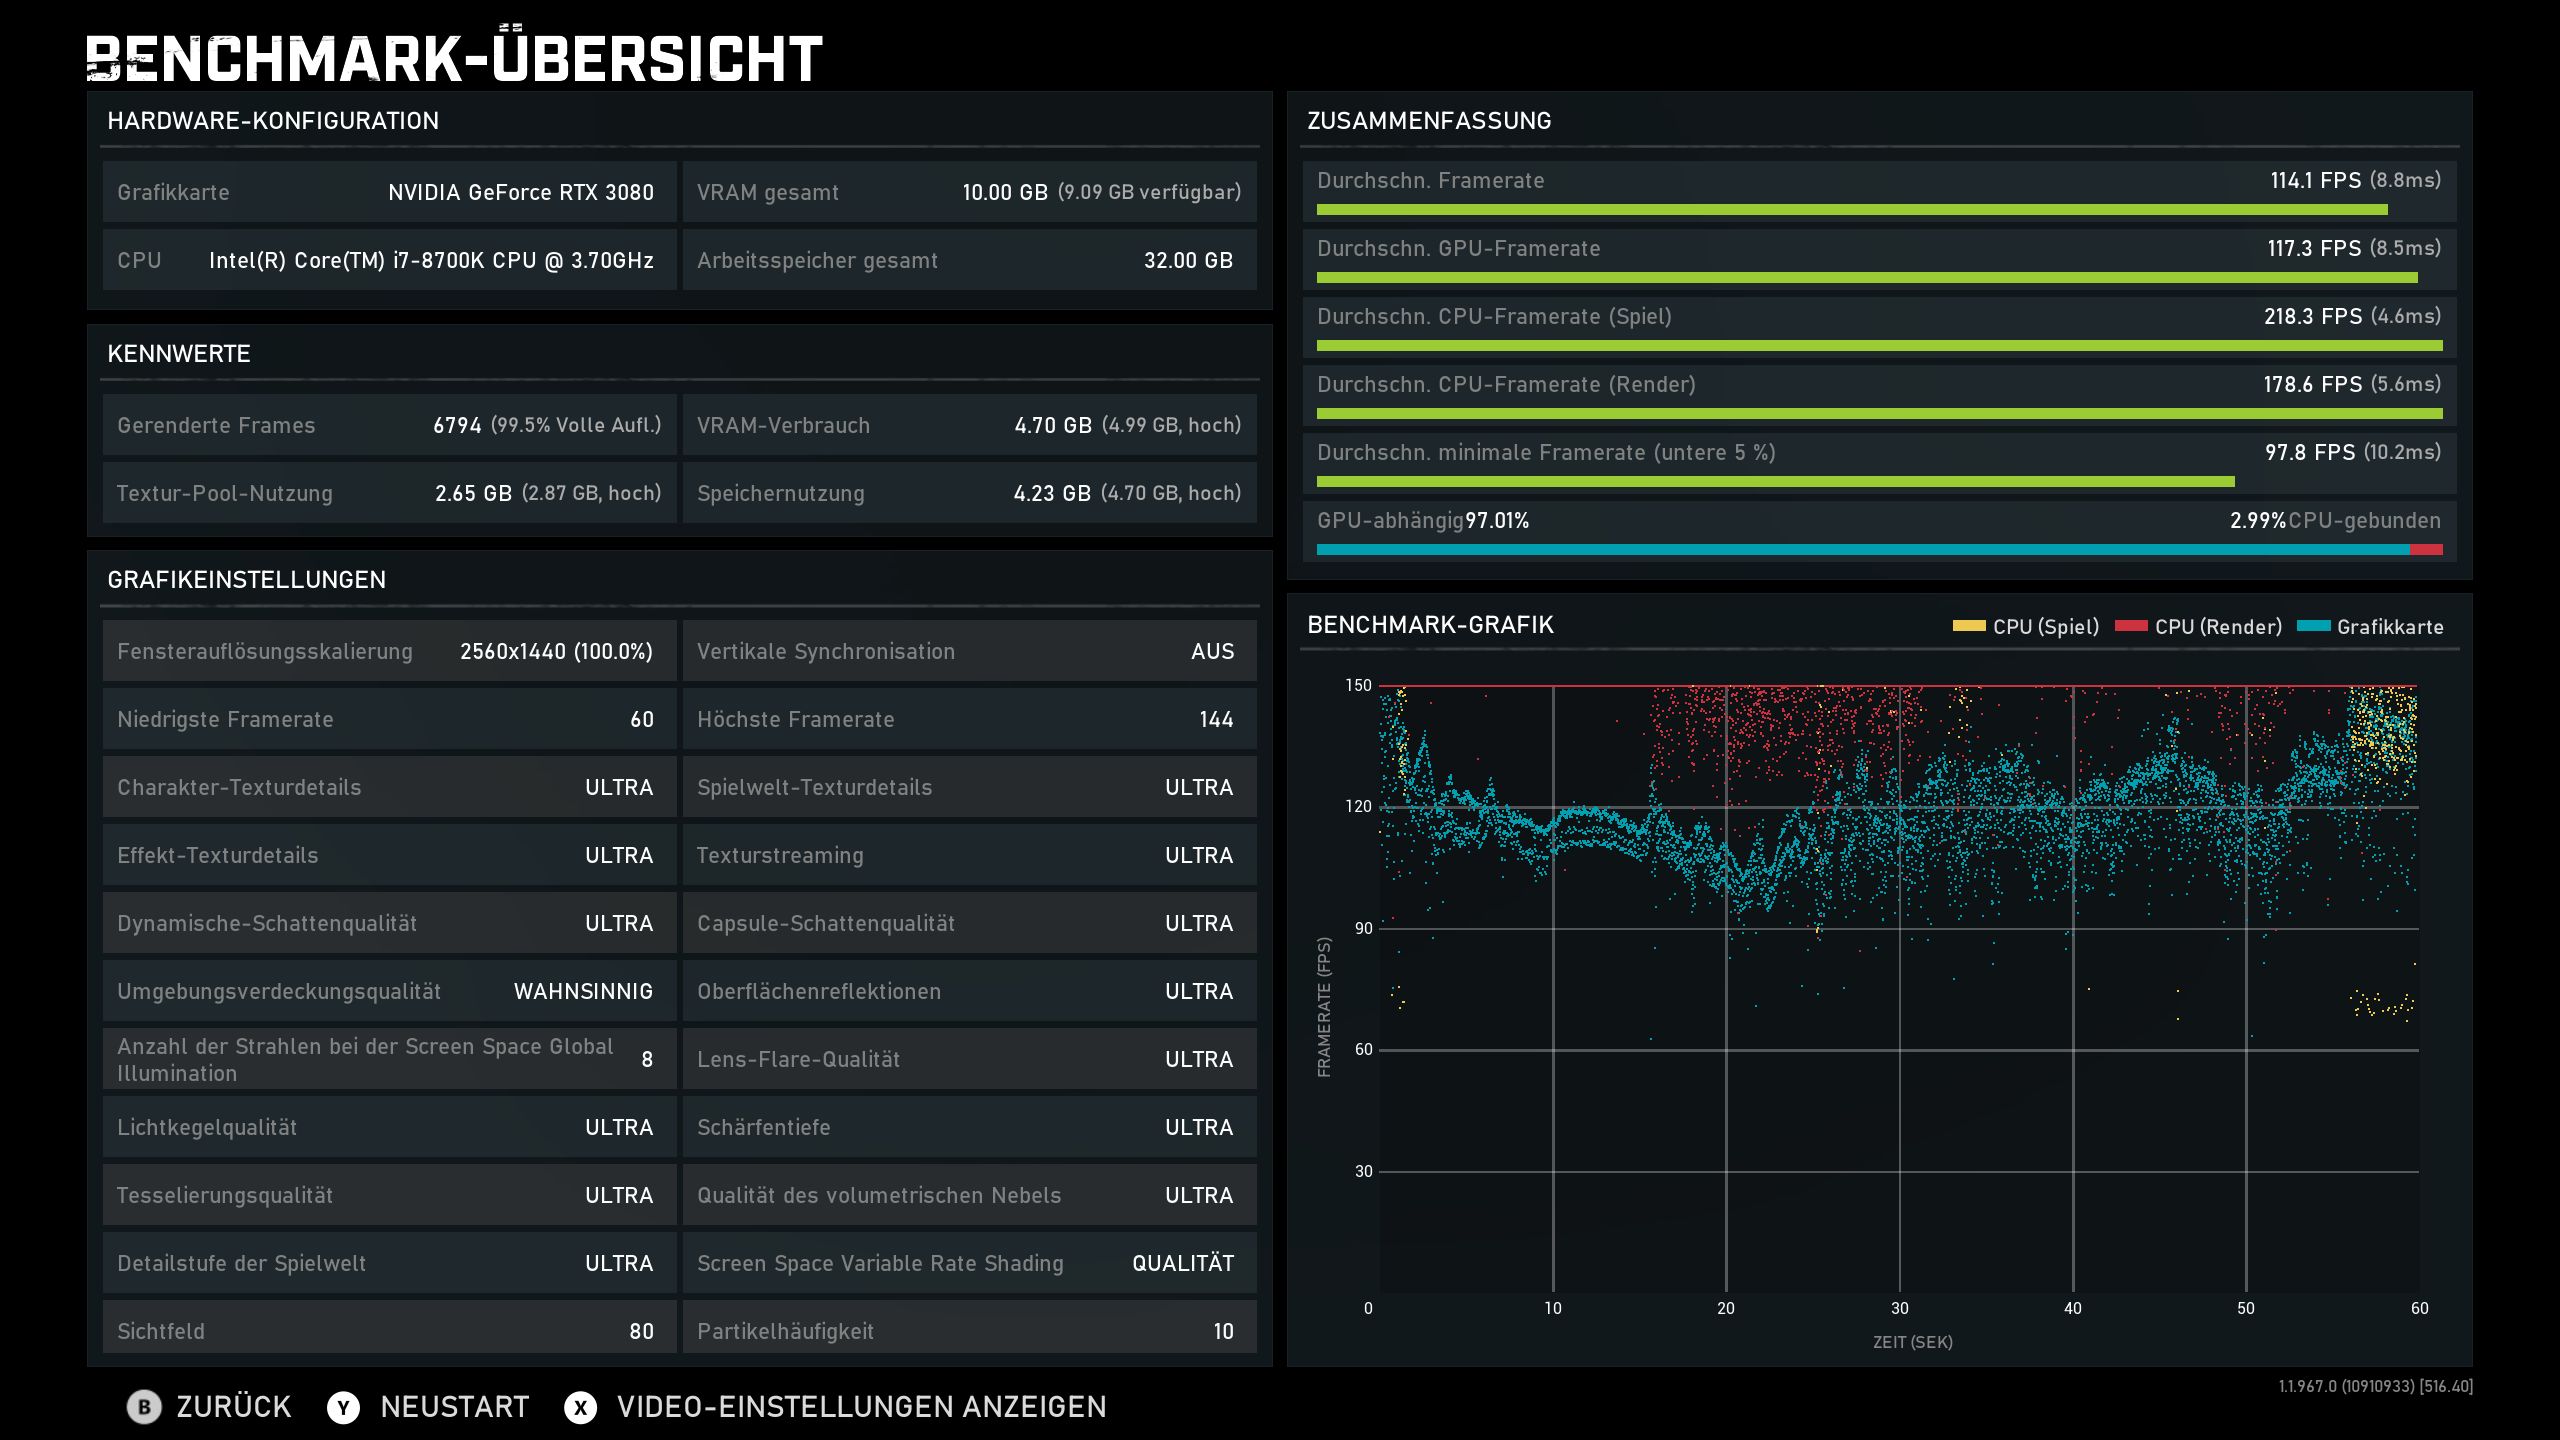Click the cyan Grafikkarte legend marker
The image size is (2560, 1440).
(2313, 627)
